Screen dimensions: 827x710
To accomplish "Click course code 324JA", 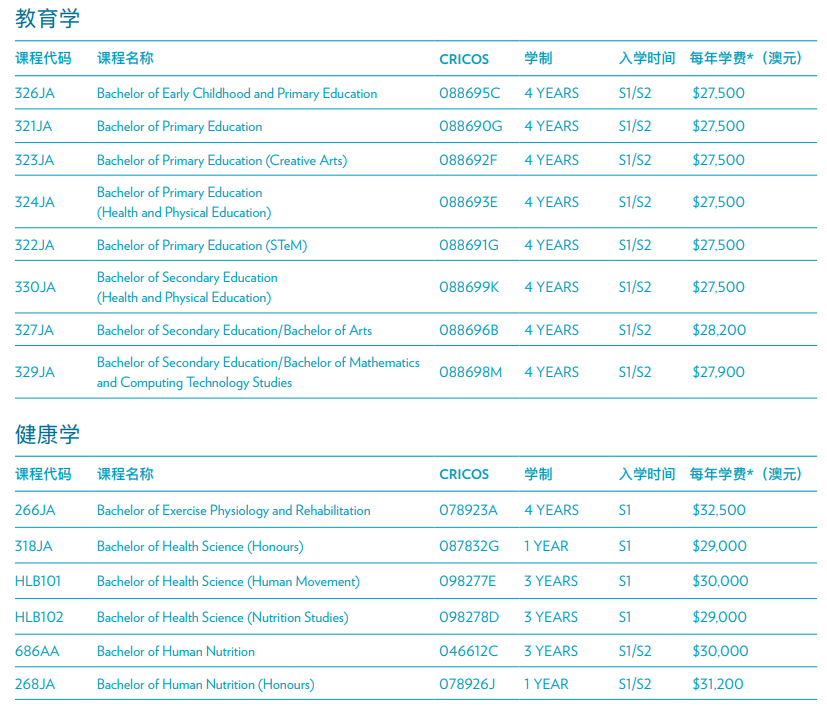I will pos(35,202).
